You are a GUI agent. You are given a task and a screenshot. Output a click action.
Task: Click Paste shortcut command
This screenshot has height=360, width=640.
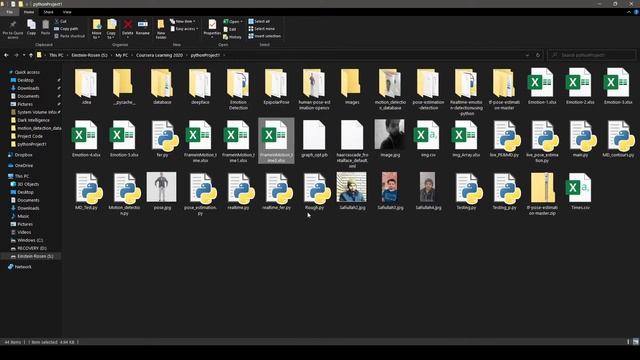point(69,36)
